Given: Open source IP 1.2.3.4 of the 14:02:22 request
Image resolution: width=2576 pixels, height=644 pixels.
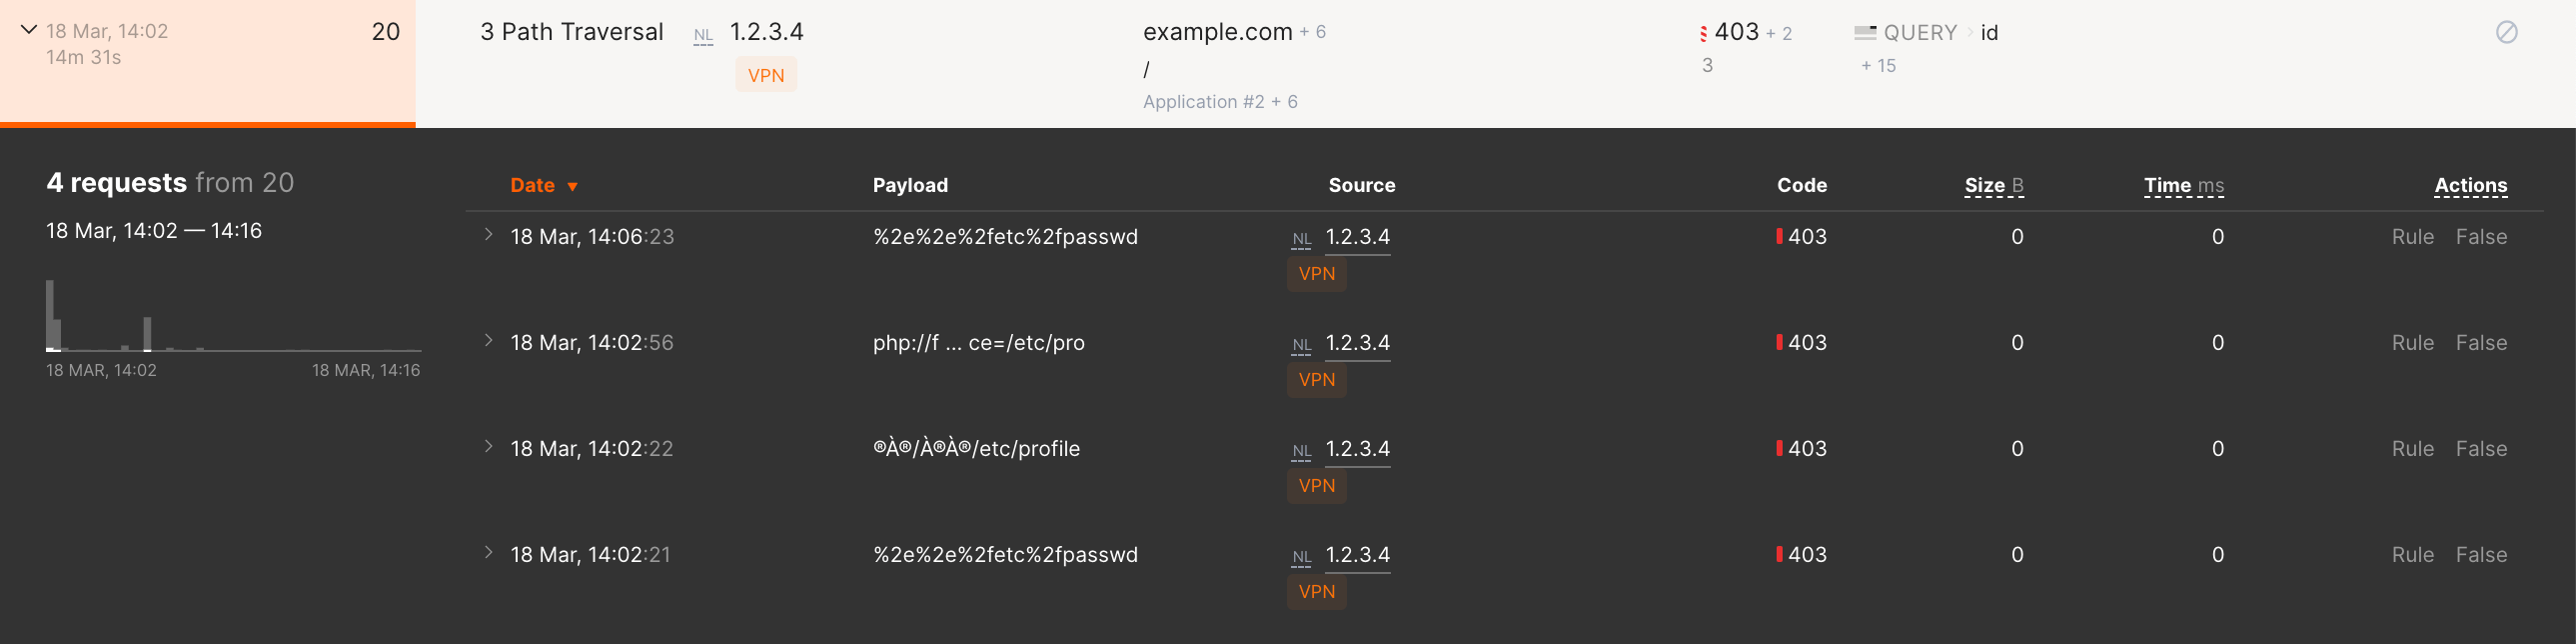Looking at the screenshot, I should point(1357,449).
